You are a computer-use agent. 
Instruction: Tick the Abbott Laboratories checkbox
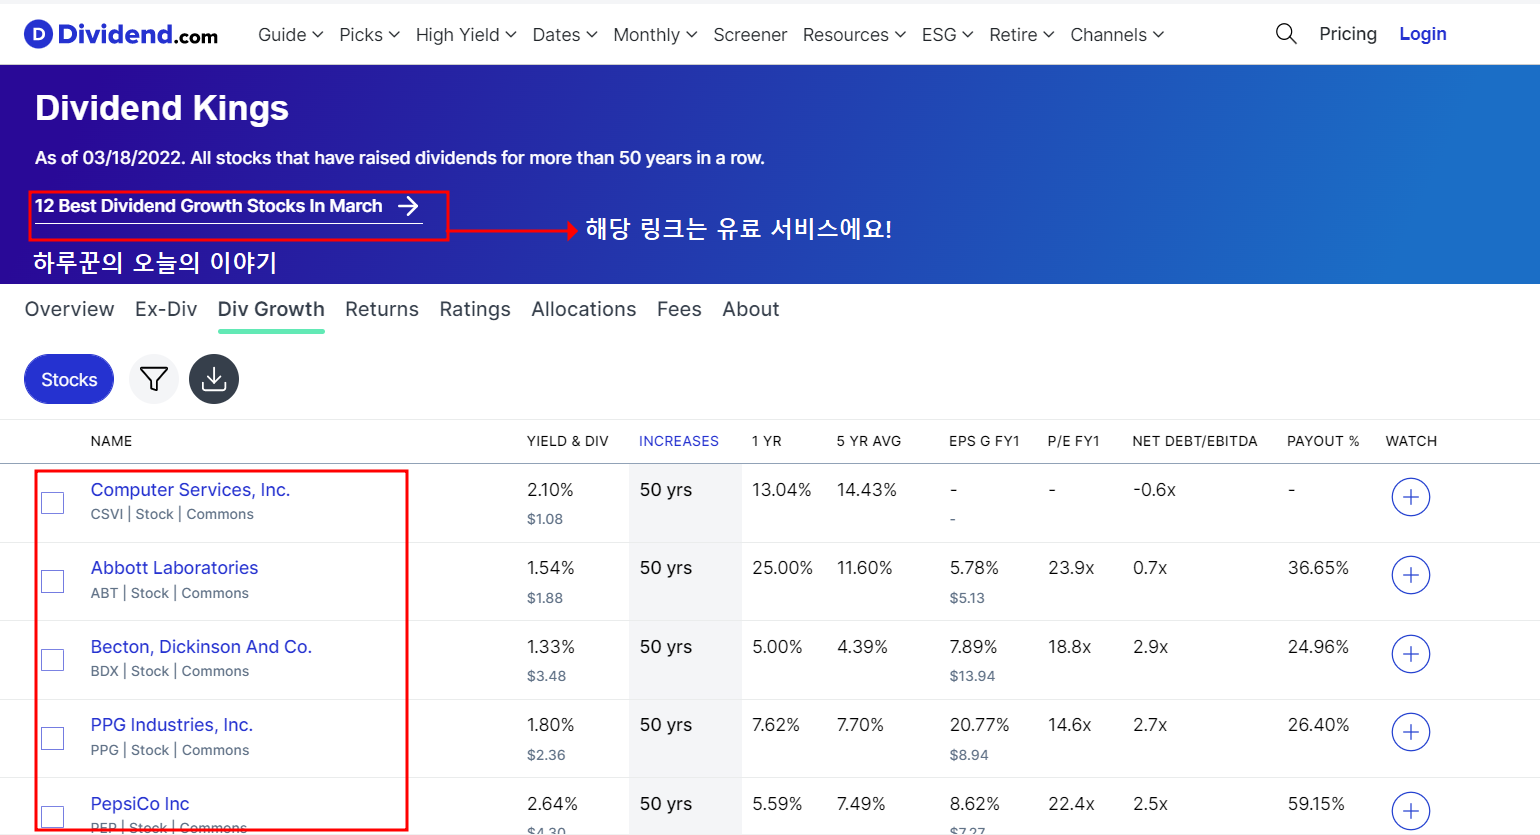click(53, 581)
